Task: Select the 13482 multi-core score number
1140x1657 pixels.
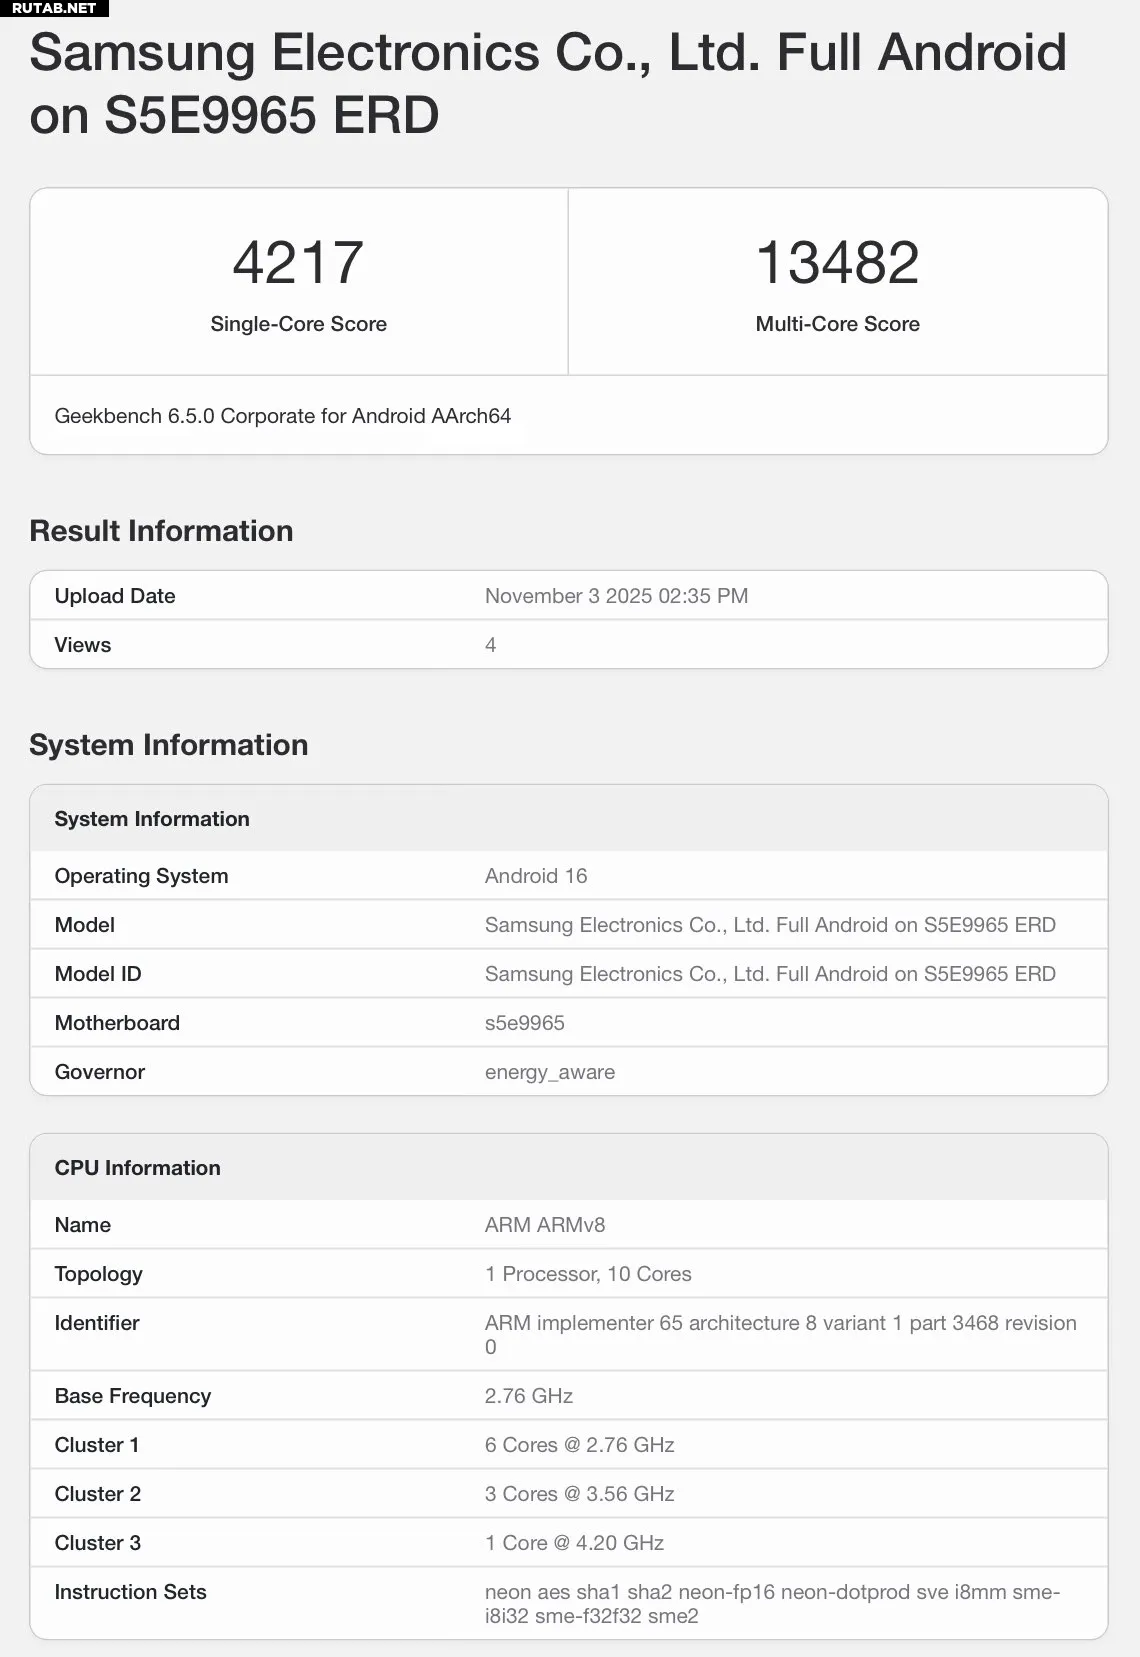Action: point(837,262)
